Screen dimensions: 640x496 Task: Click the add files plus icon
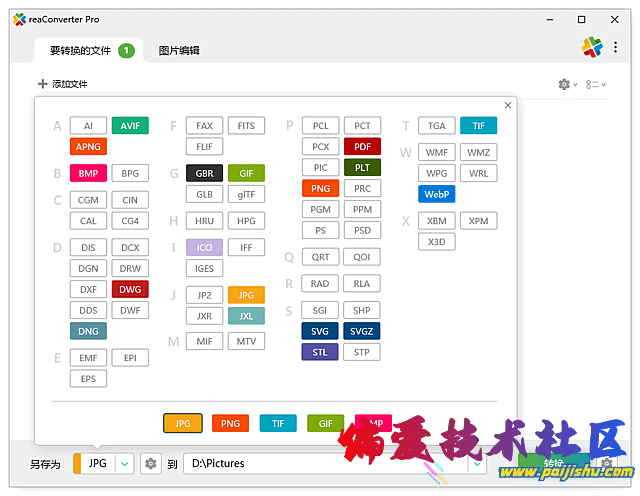point(42,84)
